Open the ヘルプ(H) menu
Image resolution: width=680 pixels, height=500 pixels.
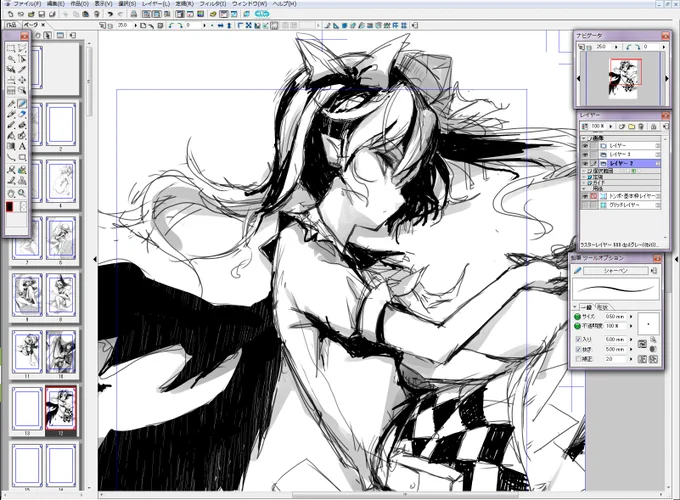284,3
